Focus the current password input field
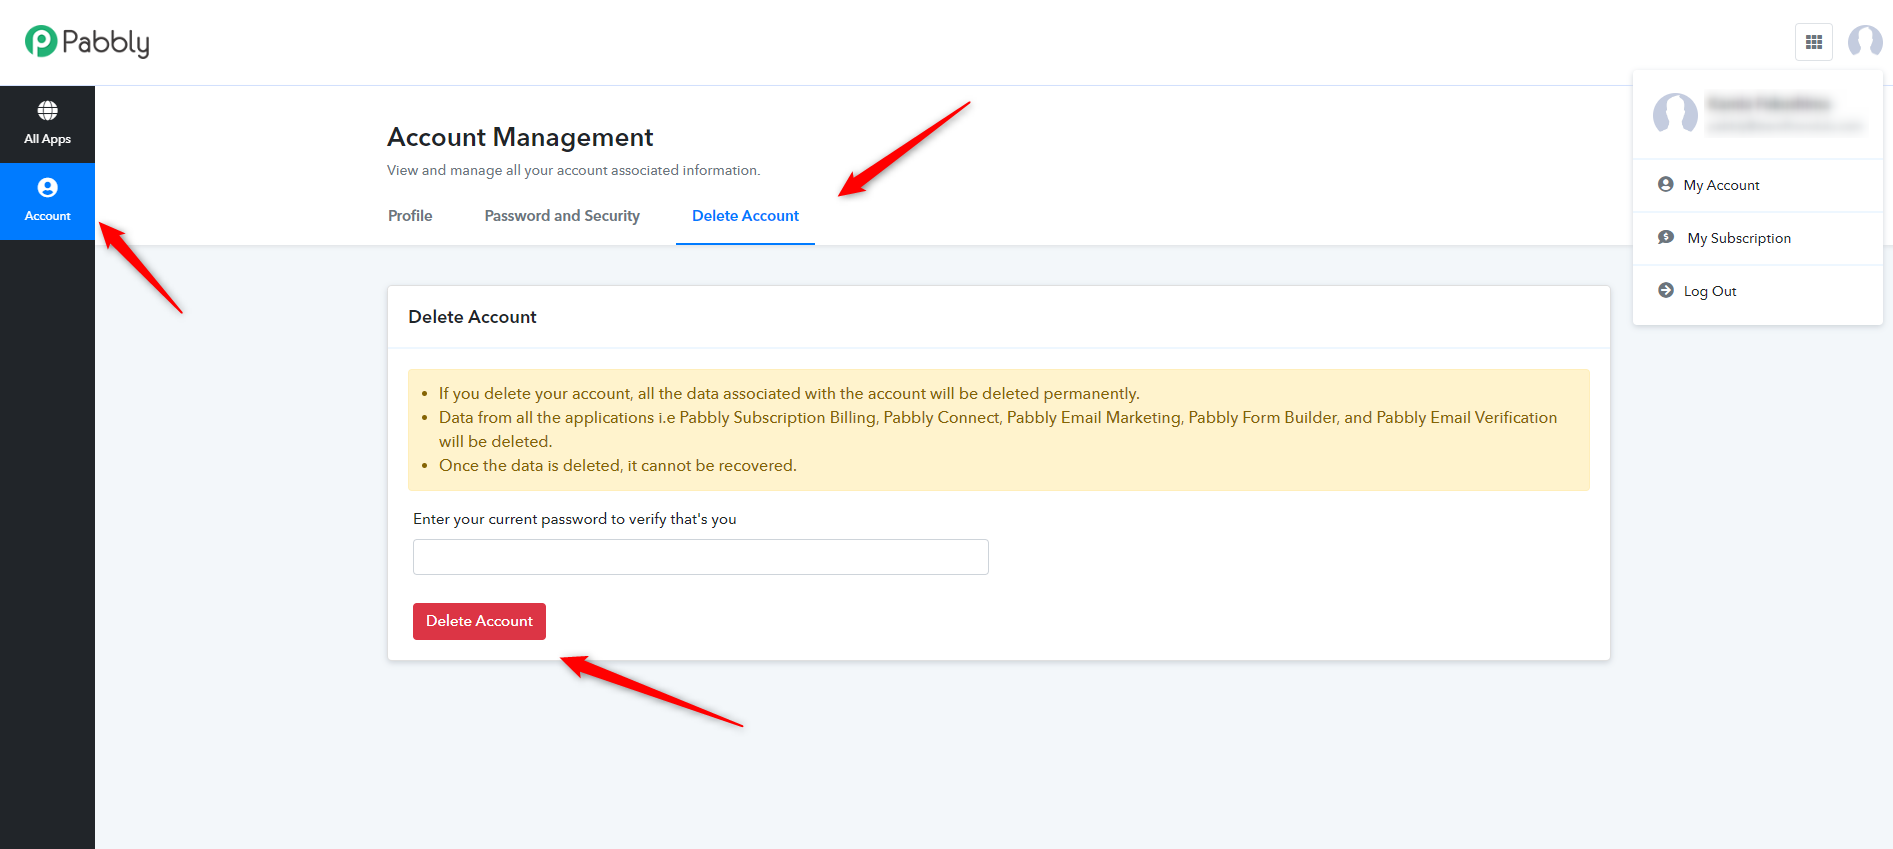 coord(701,557)
